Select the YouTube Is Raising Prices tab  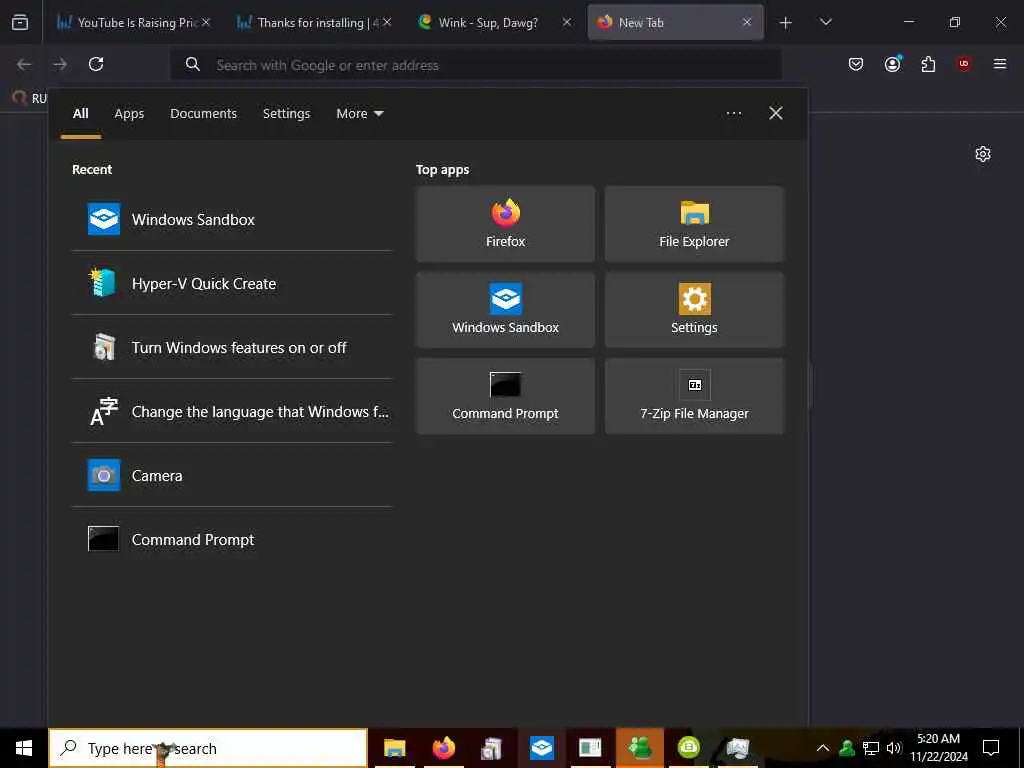[x=134, y=22]
